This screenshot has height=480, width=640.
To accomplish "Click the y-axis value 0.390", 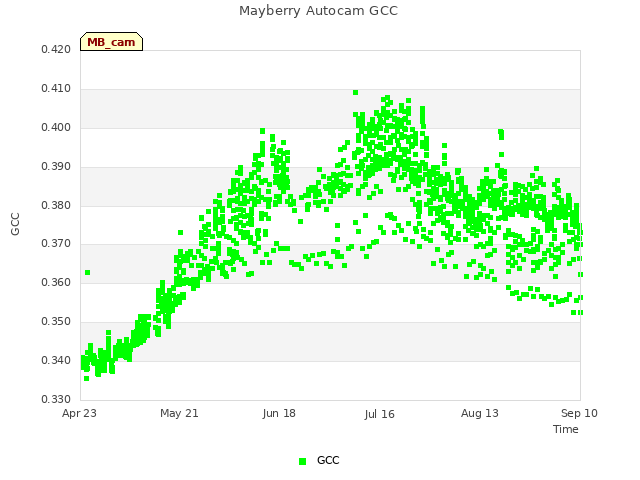I will click(x=56, y=167).
